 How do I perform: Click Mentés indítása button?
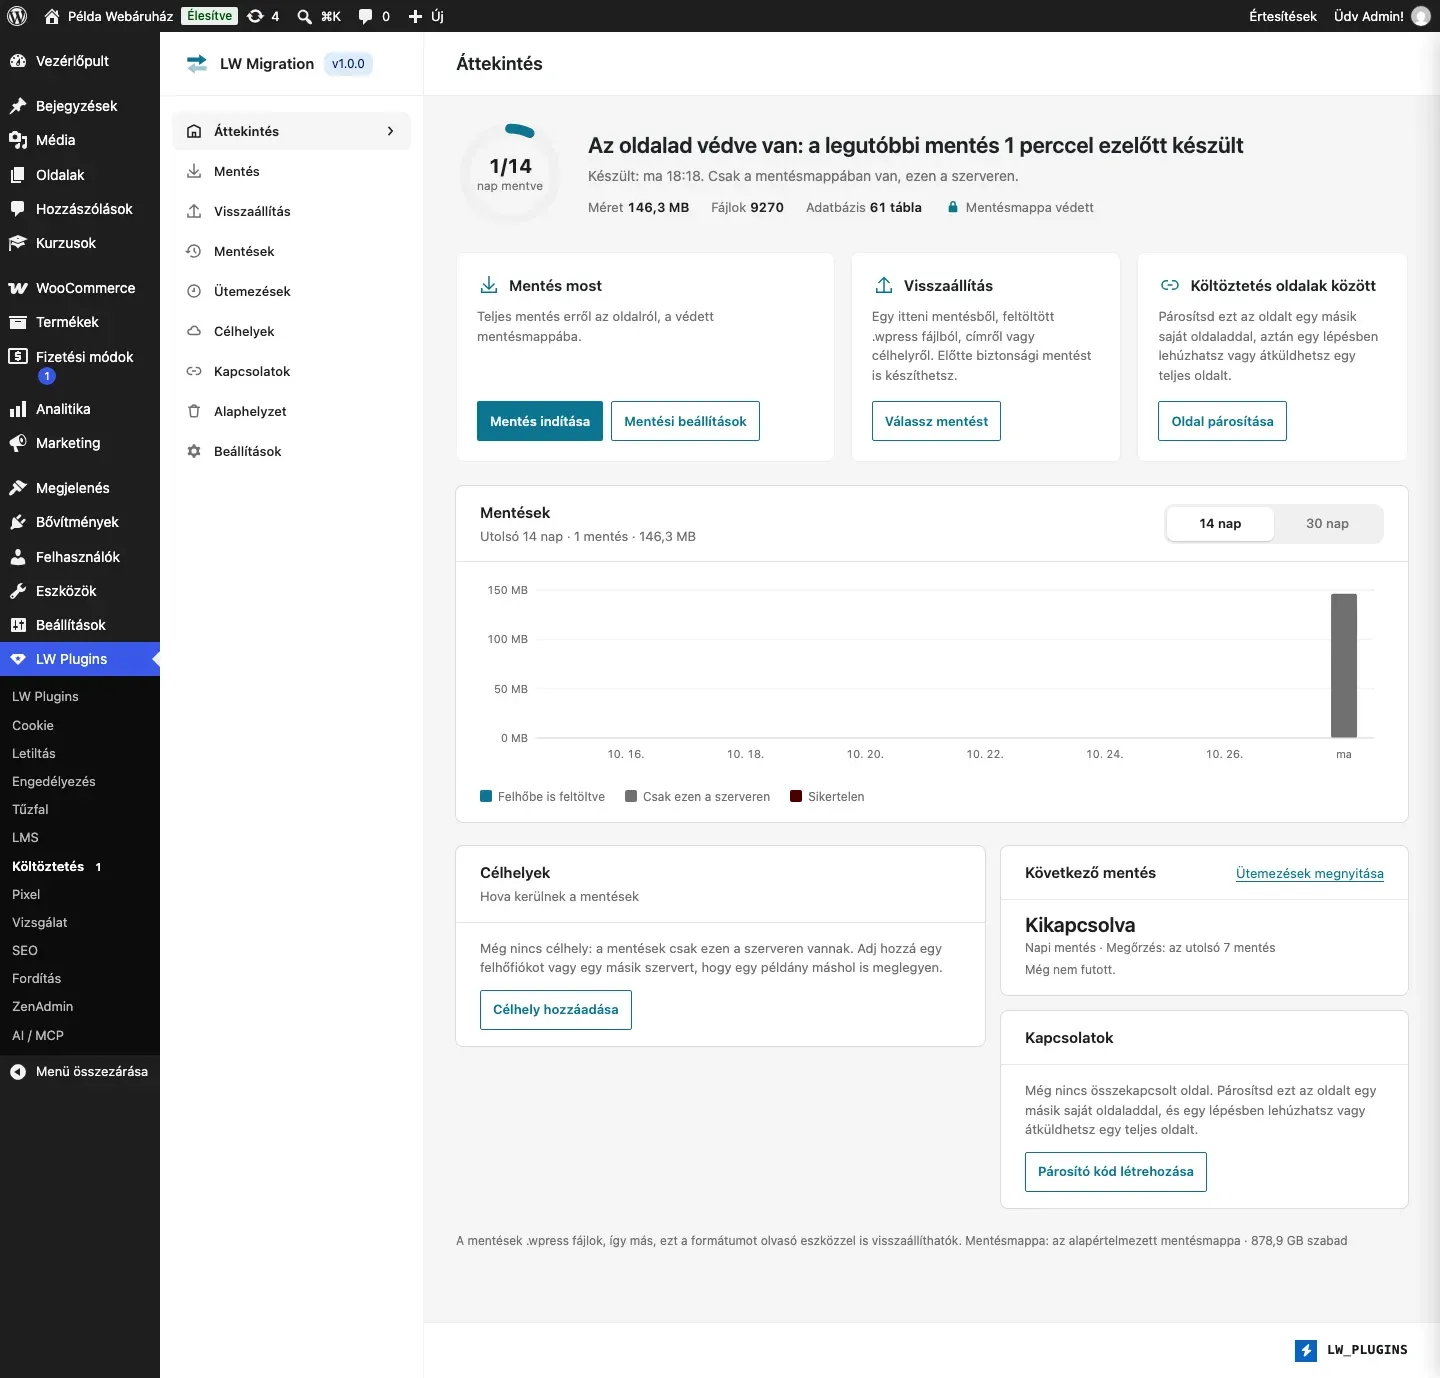(540, 421)
